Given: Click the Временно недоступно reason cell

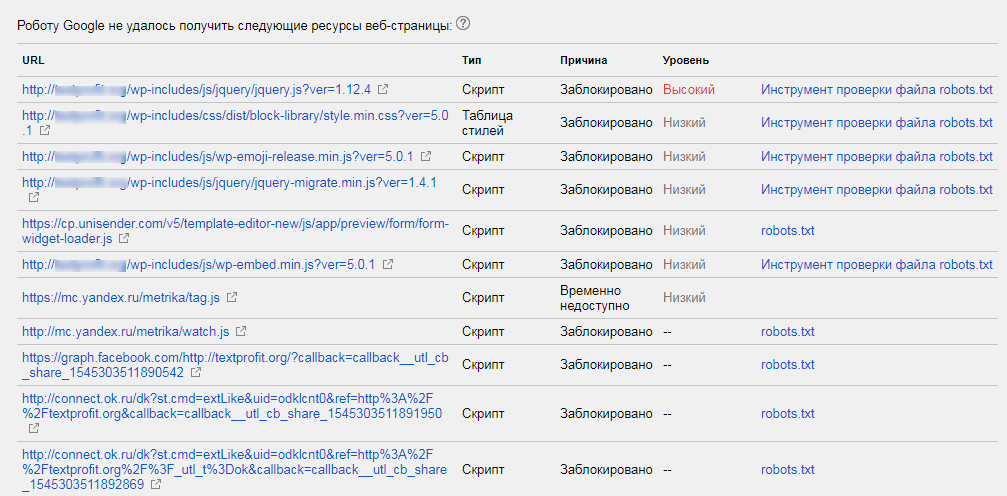Looking at the screenshot, I should point(595,298).
